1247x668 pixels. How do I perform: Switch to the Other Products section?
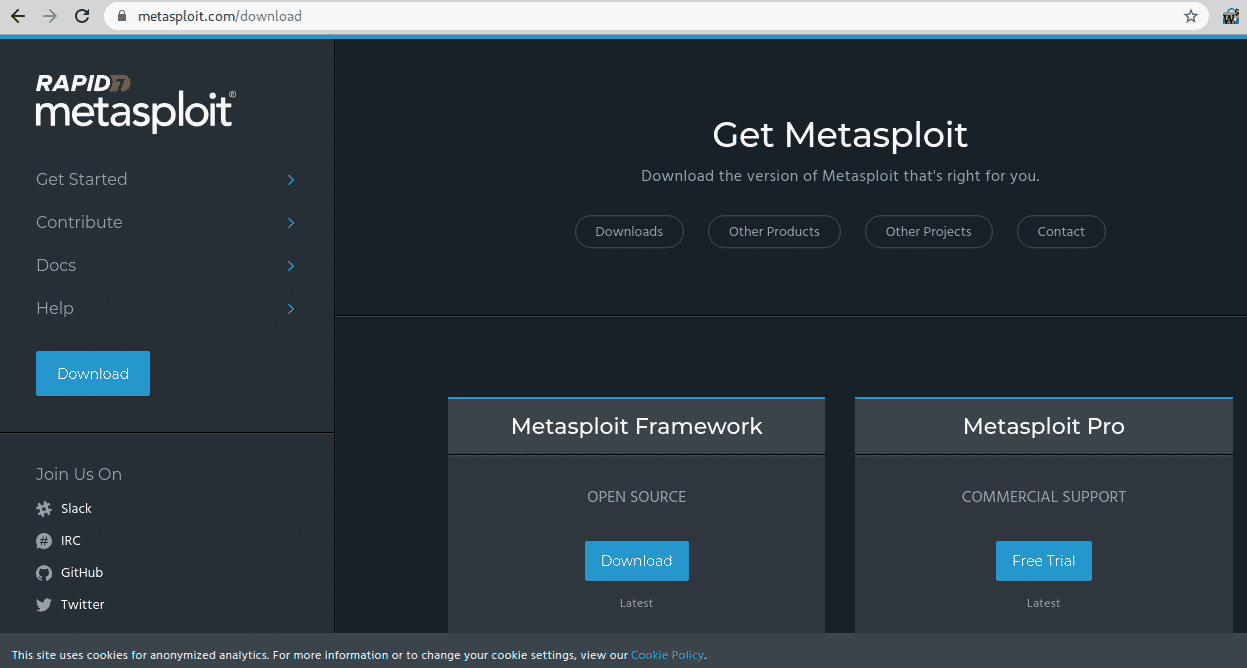(774, 231)
